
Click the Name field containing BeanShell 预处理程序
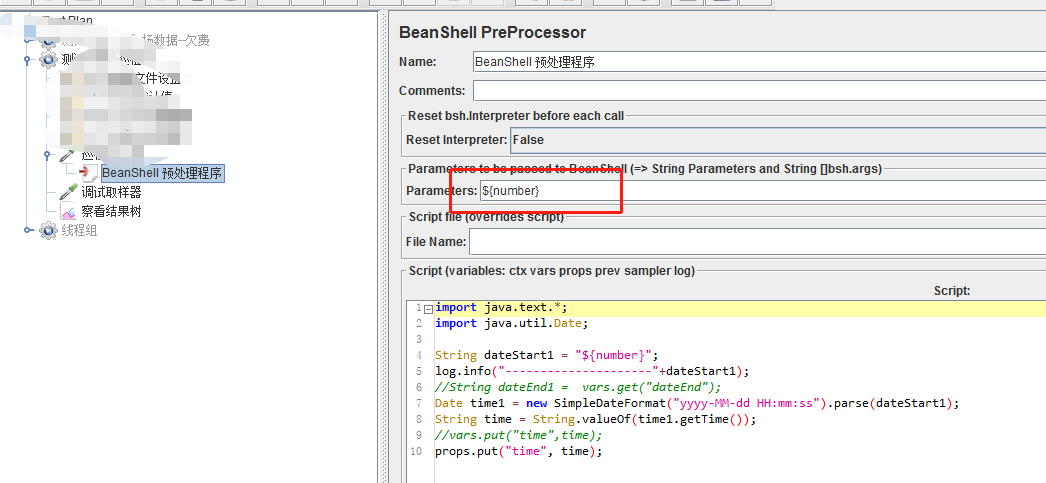758,62
